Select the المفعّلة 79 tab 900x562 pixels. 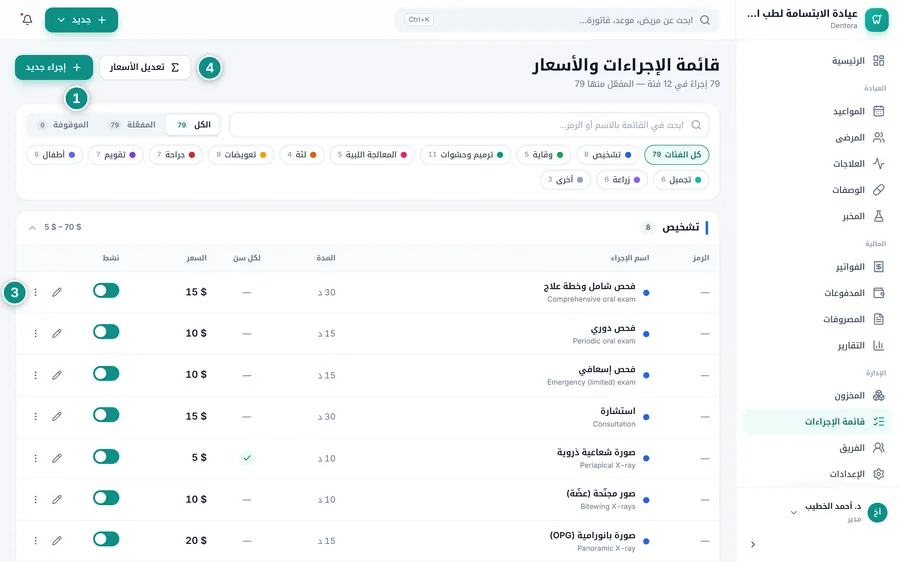133,125
